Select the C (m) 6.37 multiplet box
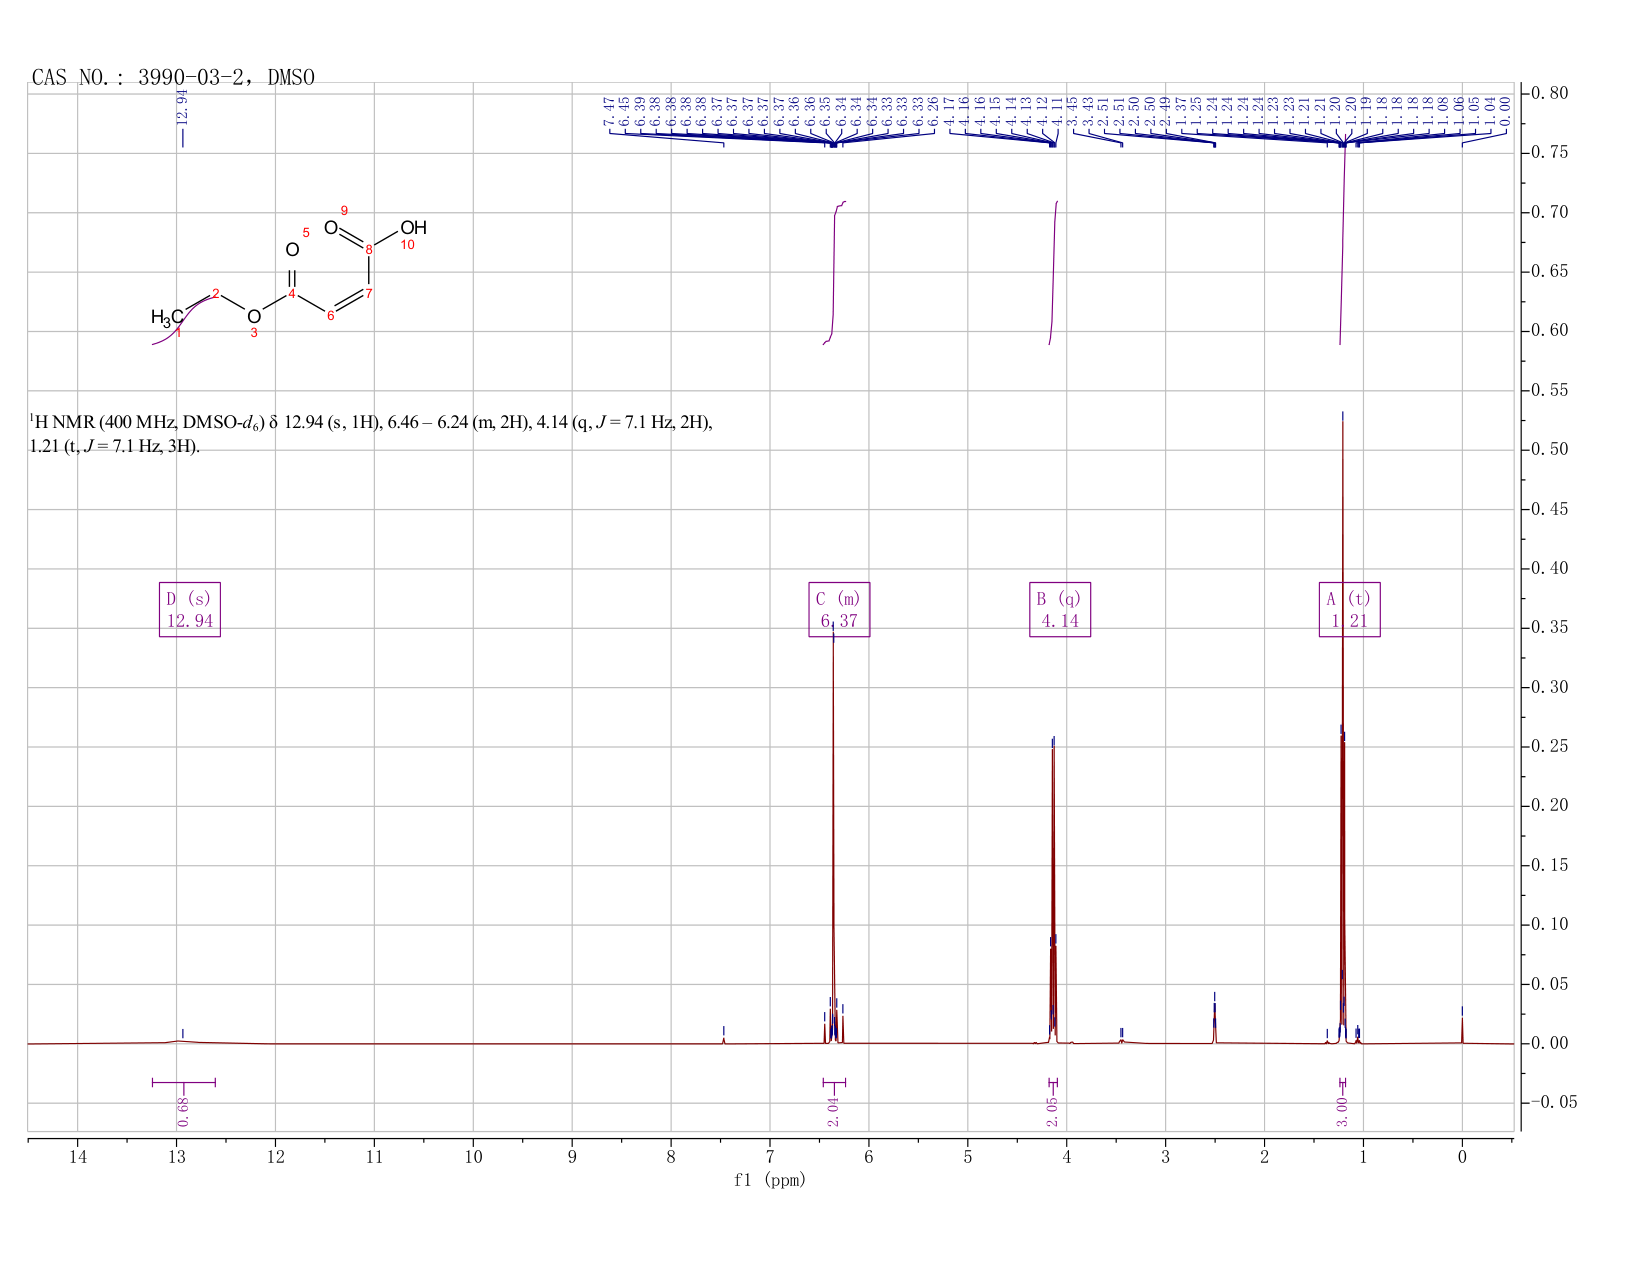Image resolution: width=1650 pixels, height=1275 pixels. coord(839,610)
